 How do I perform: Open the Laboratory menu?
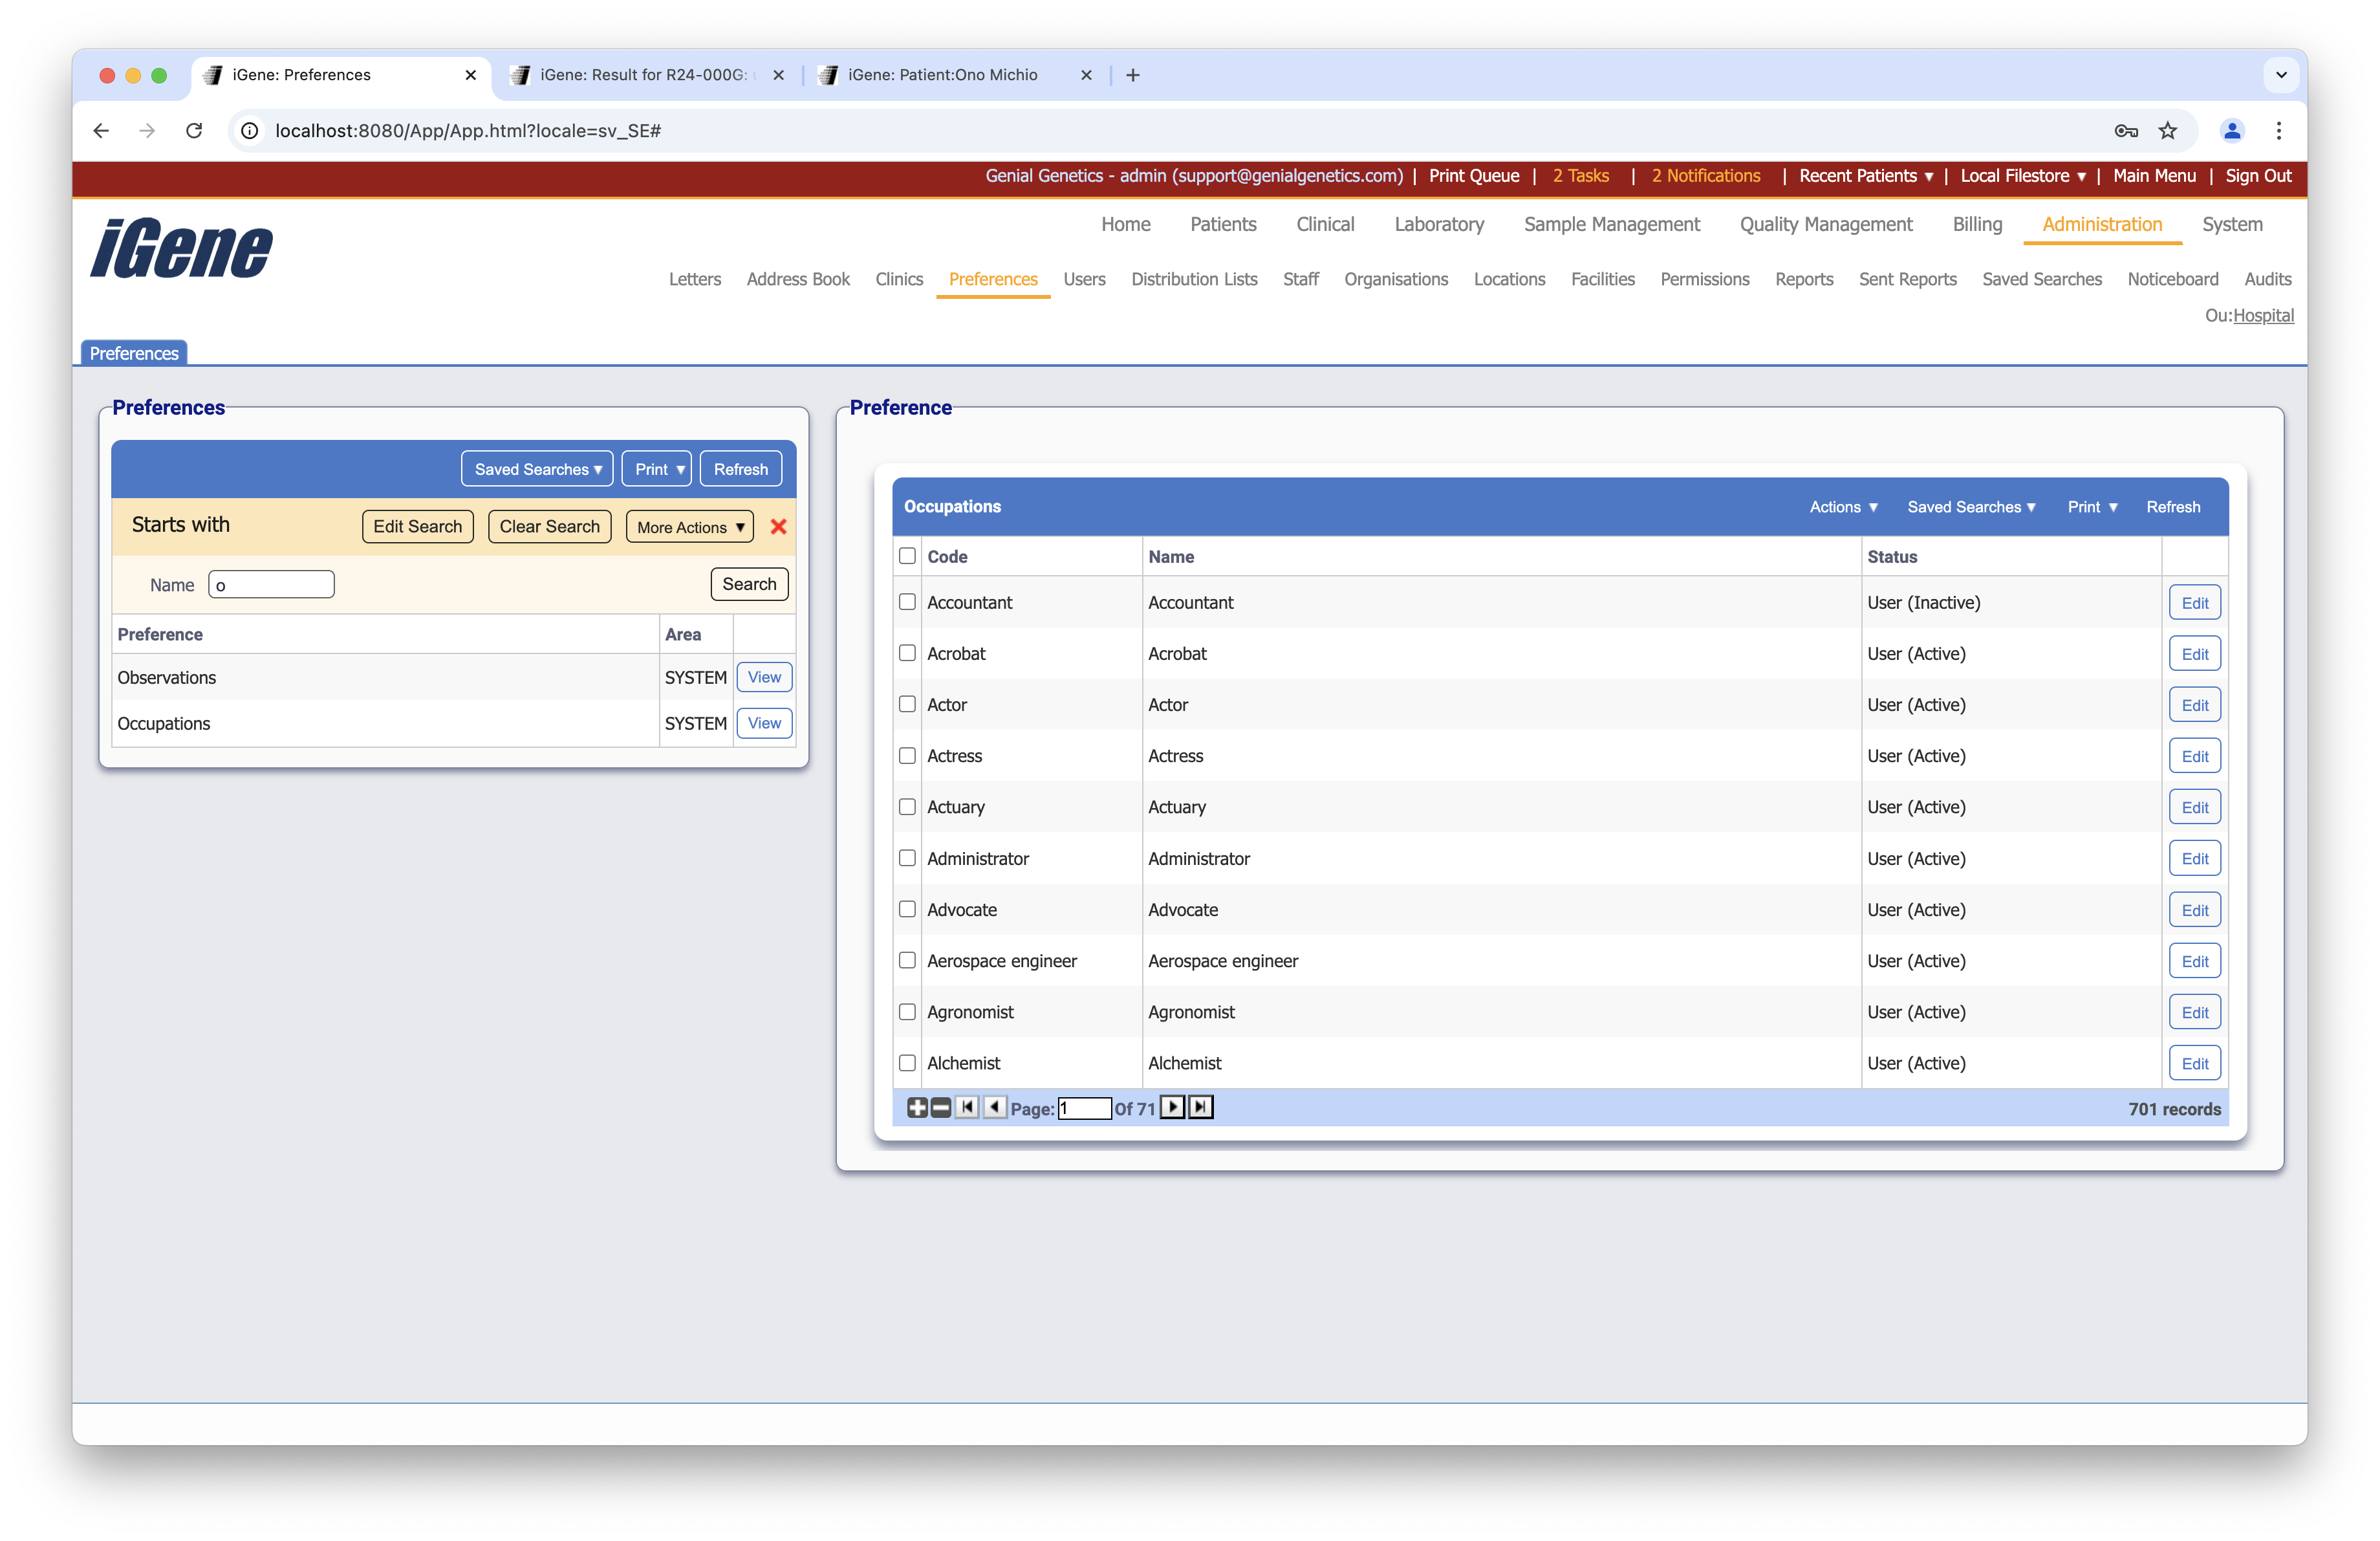(1438, 224)
